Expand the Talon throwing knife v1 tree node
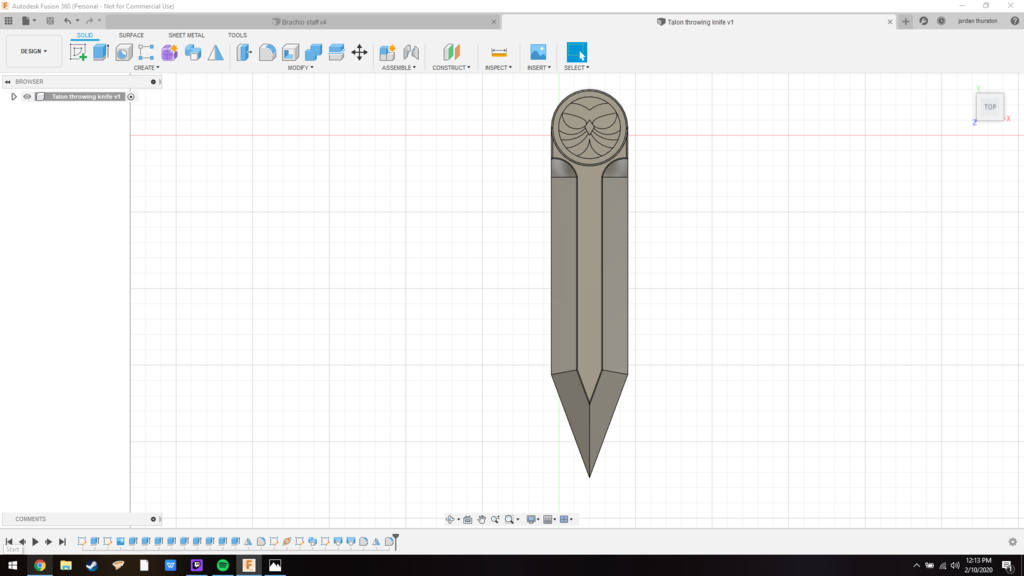This screenshot has width=1024, height=576. coord(14,97)
